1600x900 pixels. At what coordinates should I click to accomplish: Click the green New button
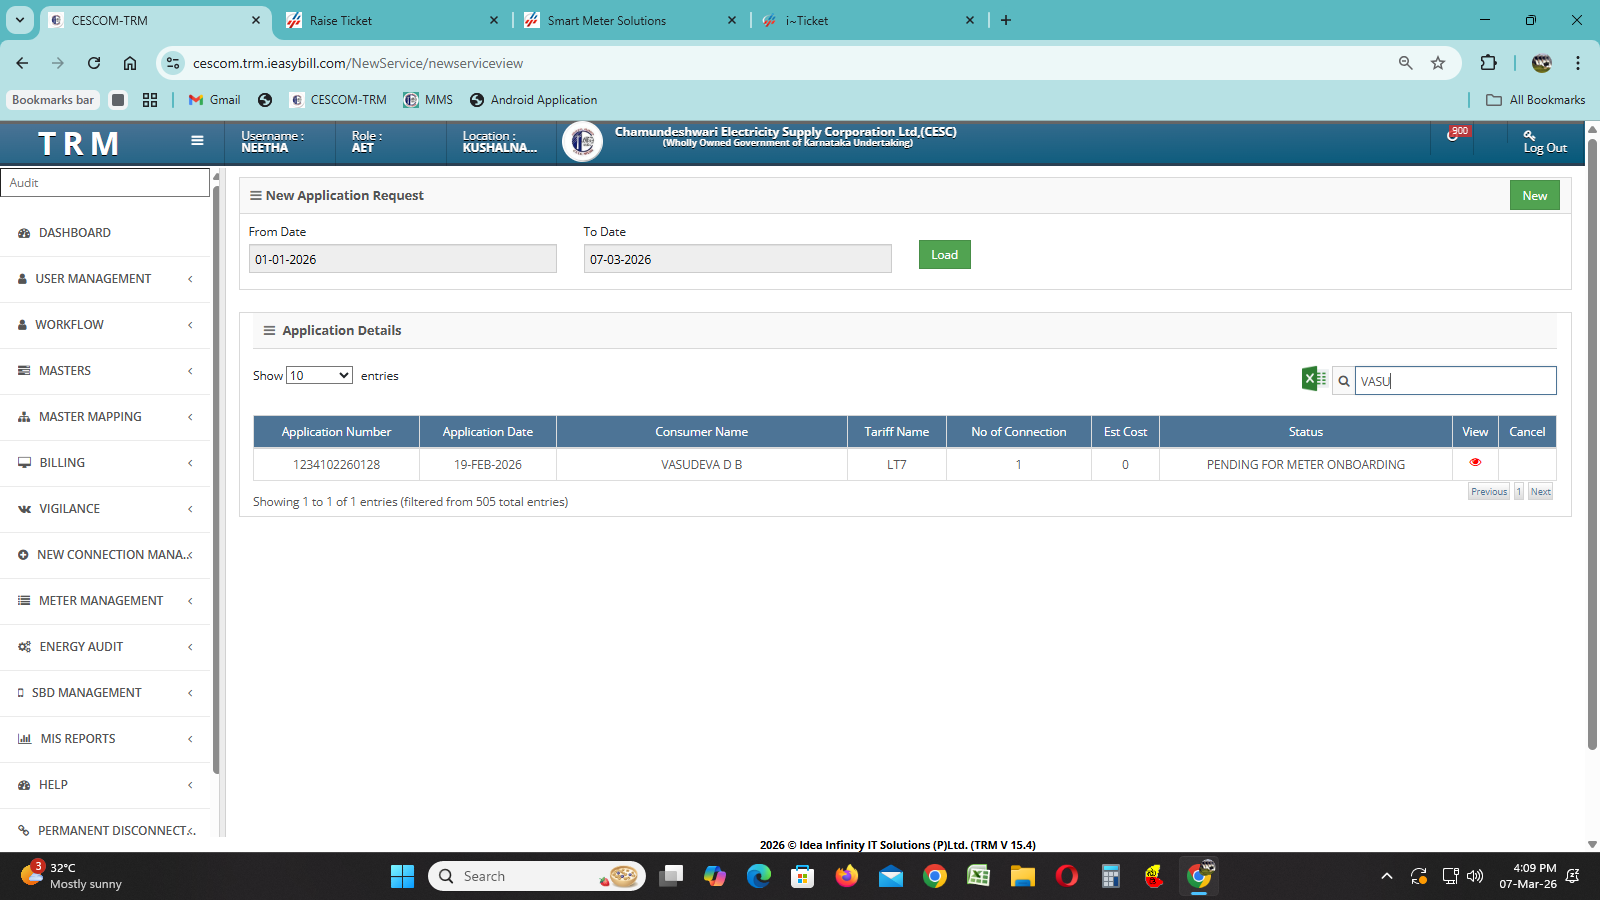coord(1534,196)
